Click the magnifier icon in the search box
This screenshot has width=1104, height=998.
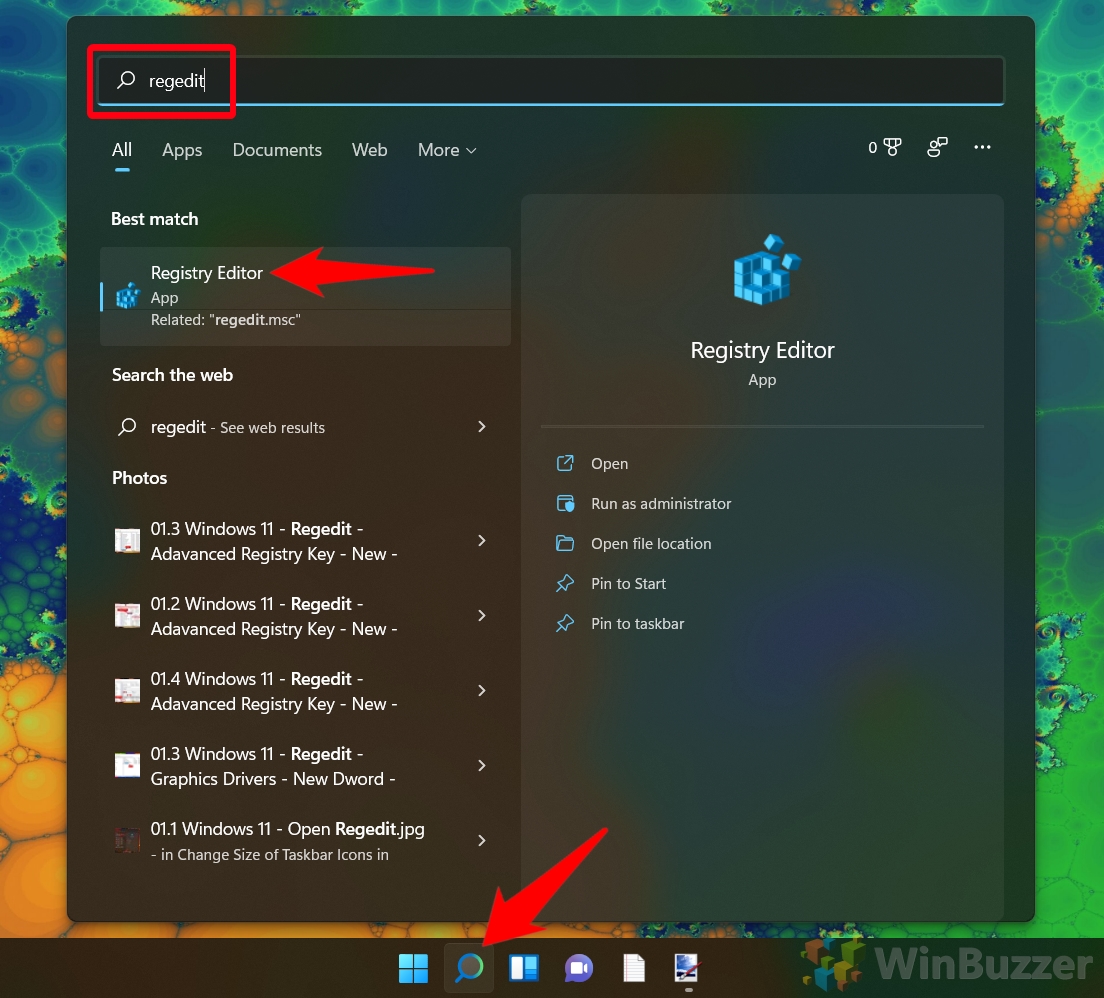tap(126, 80)
